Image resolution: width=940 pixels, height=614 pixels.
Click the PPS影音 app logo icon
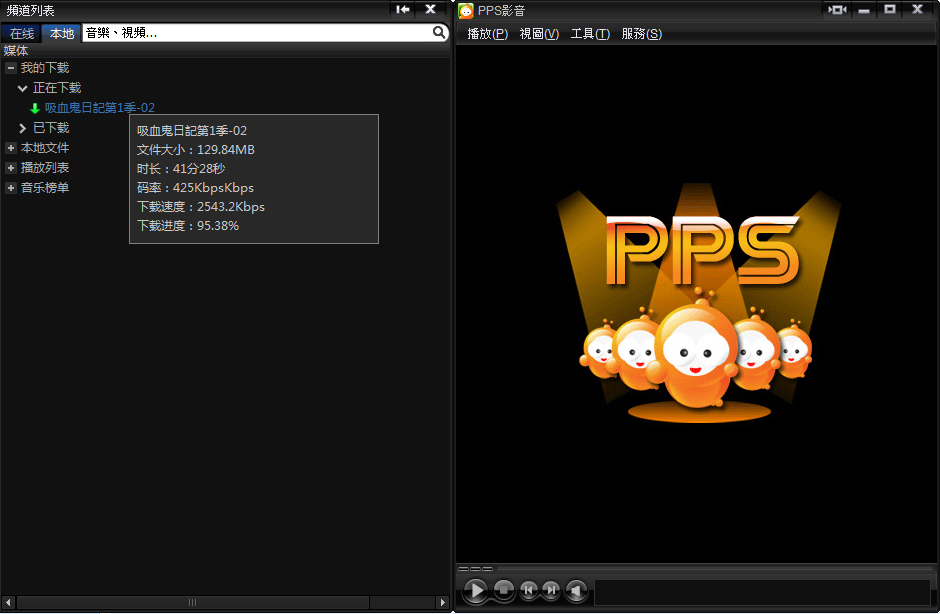click(x=466, y=11)
